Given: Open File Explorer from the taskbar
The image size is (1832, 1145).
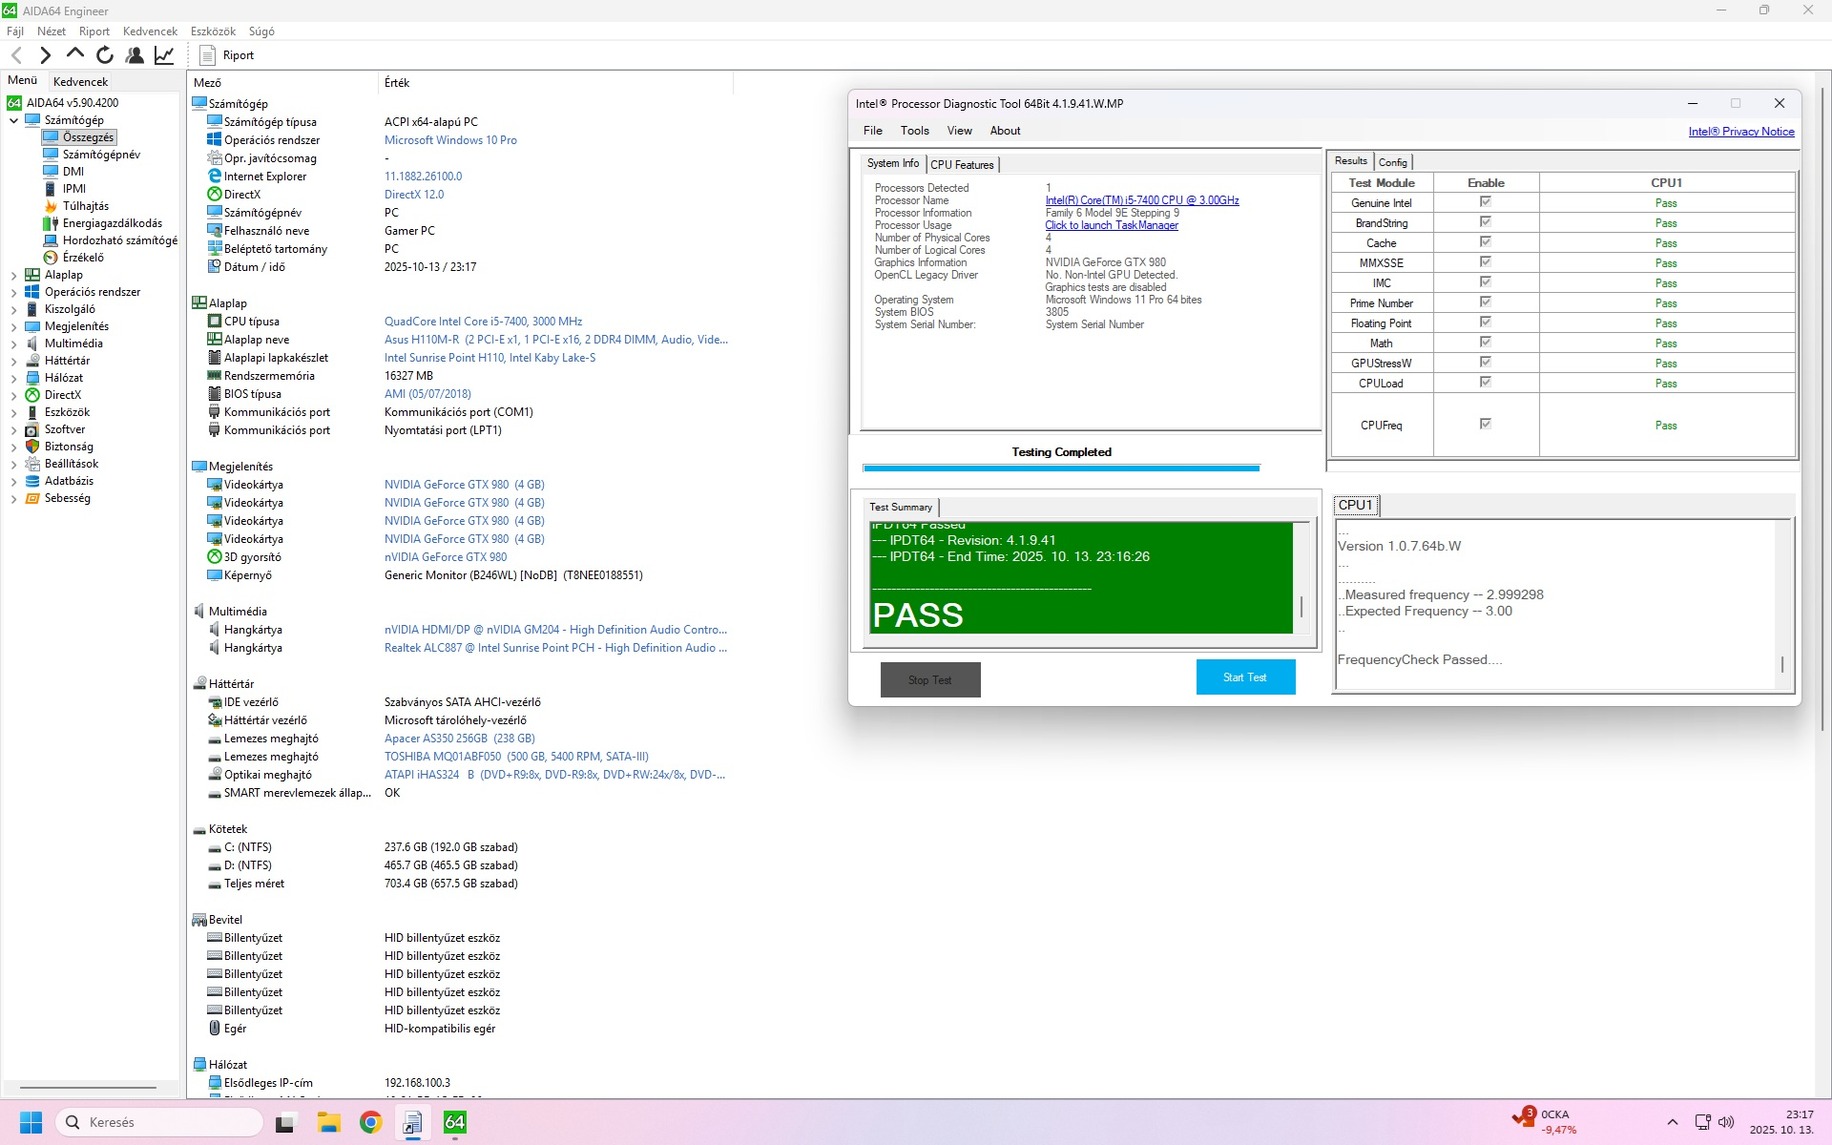Looking at the screenshot, I should (329, 1122).
